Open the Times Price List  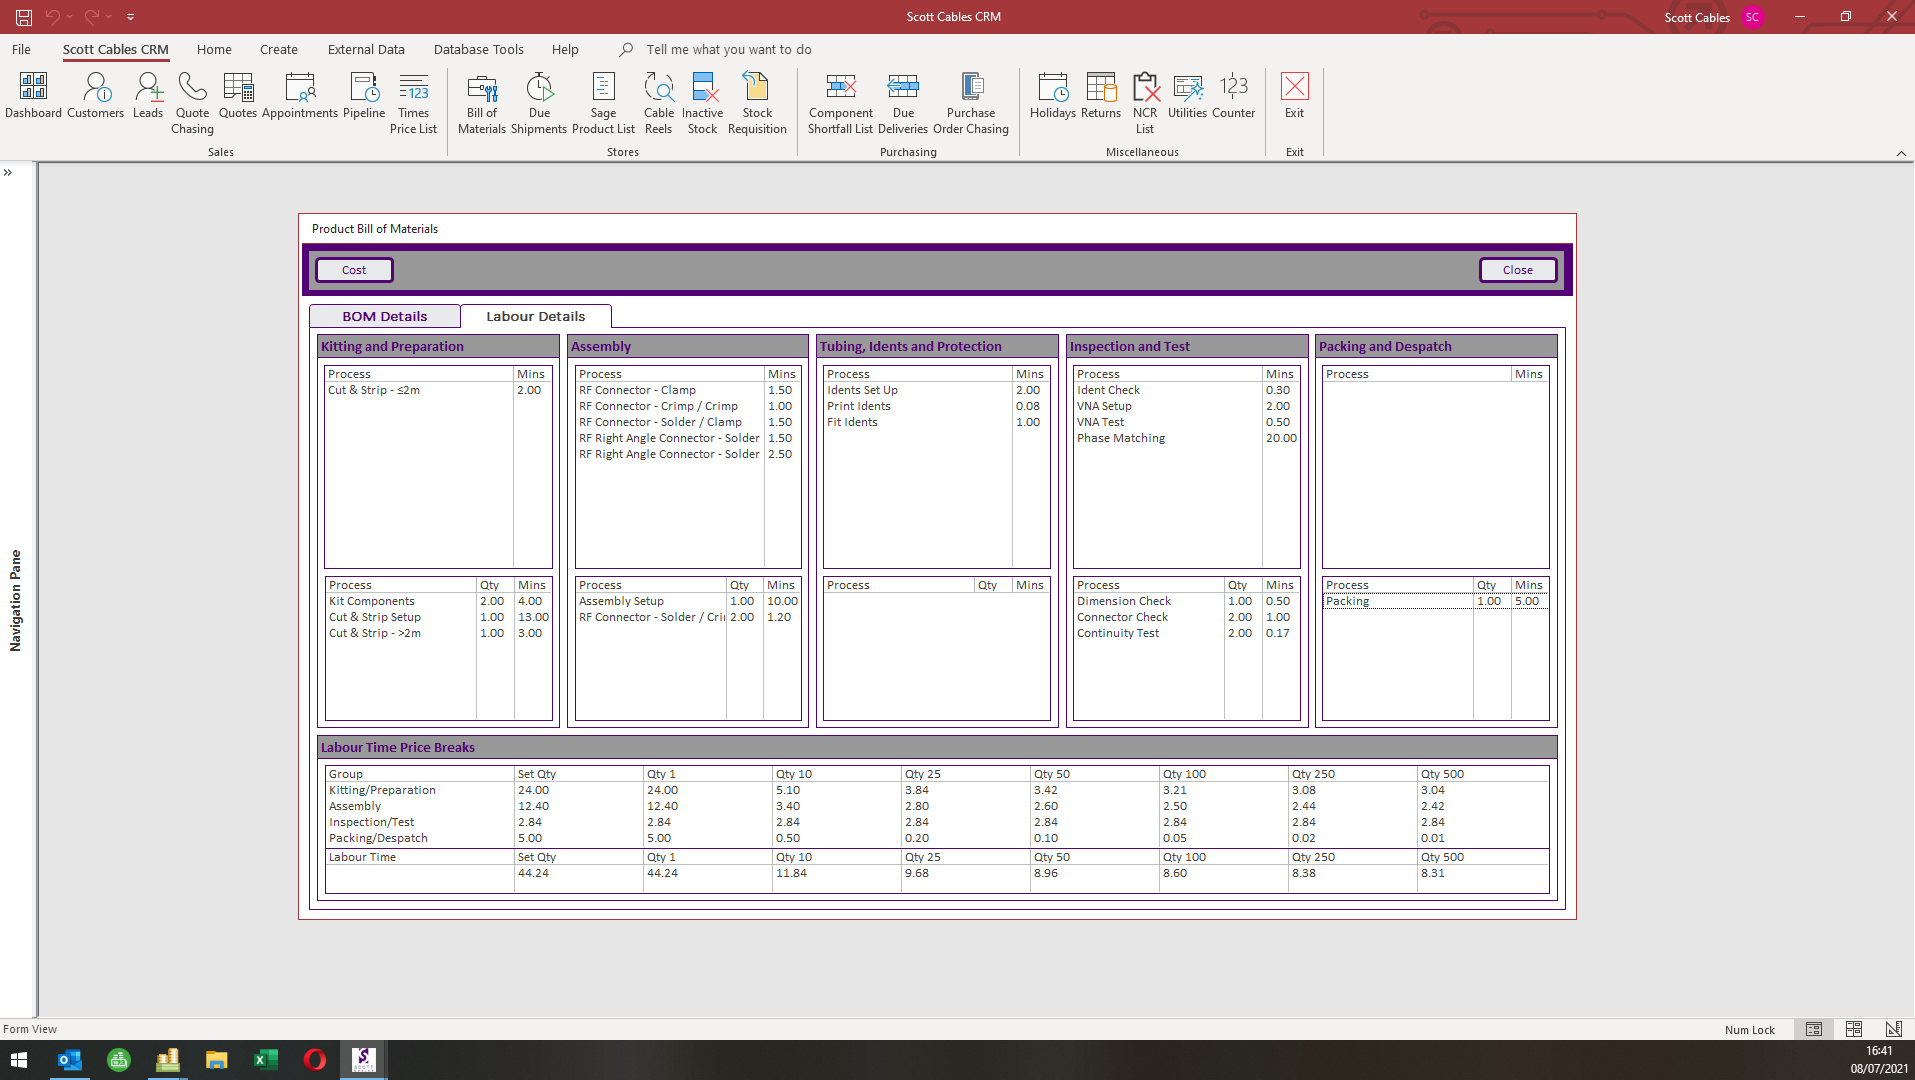(x=413, y=103)
